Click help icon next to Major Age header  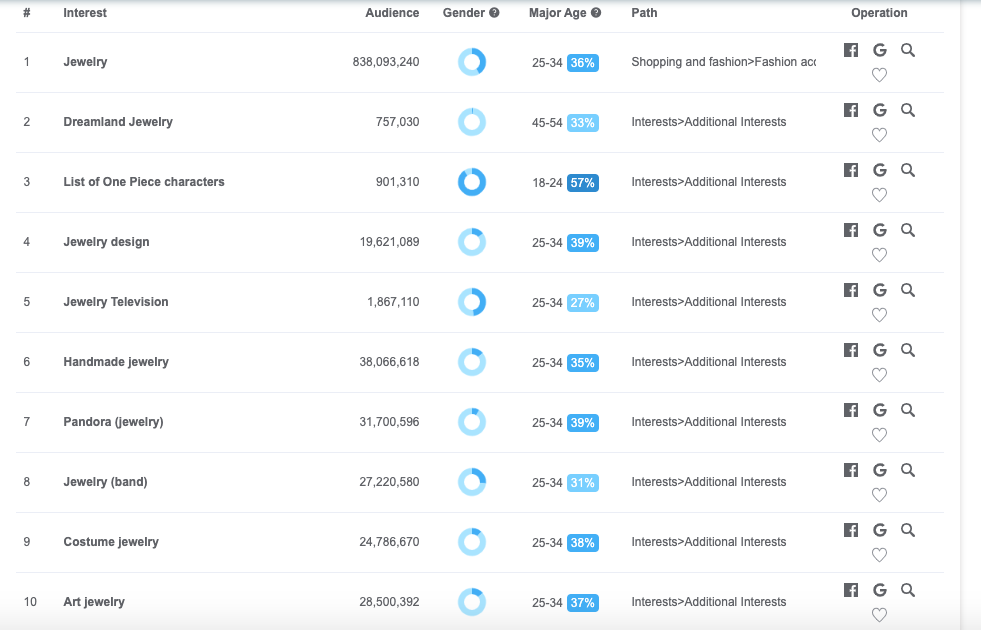596,13
